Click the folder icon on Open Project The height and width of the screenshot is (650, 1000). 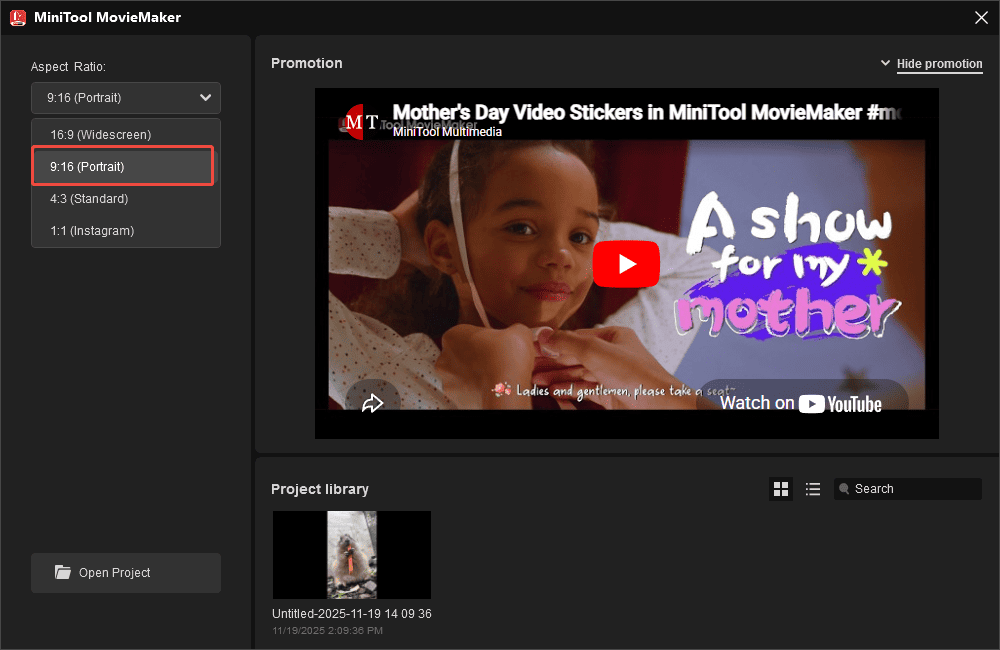(x=62, y=572)
